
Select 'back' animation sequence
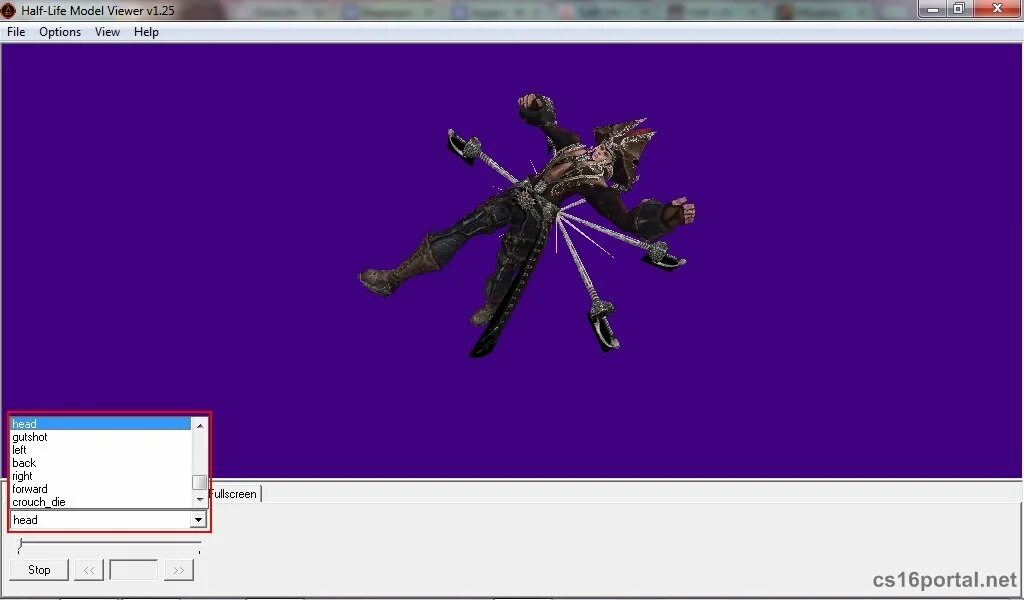[x=101, y=463]
